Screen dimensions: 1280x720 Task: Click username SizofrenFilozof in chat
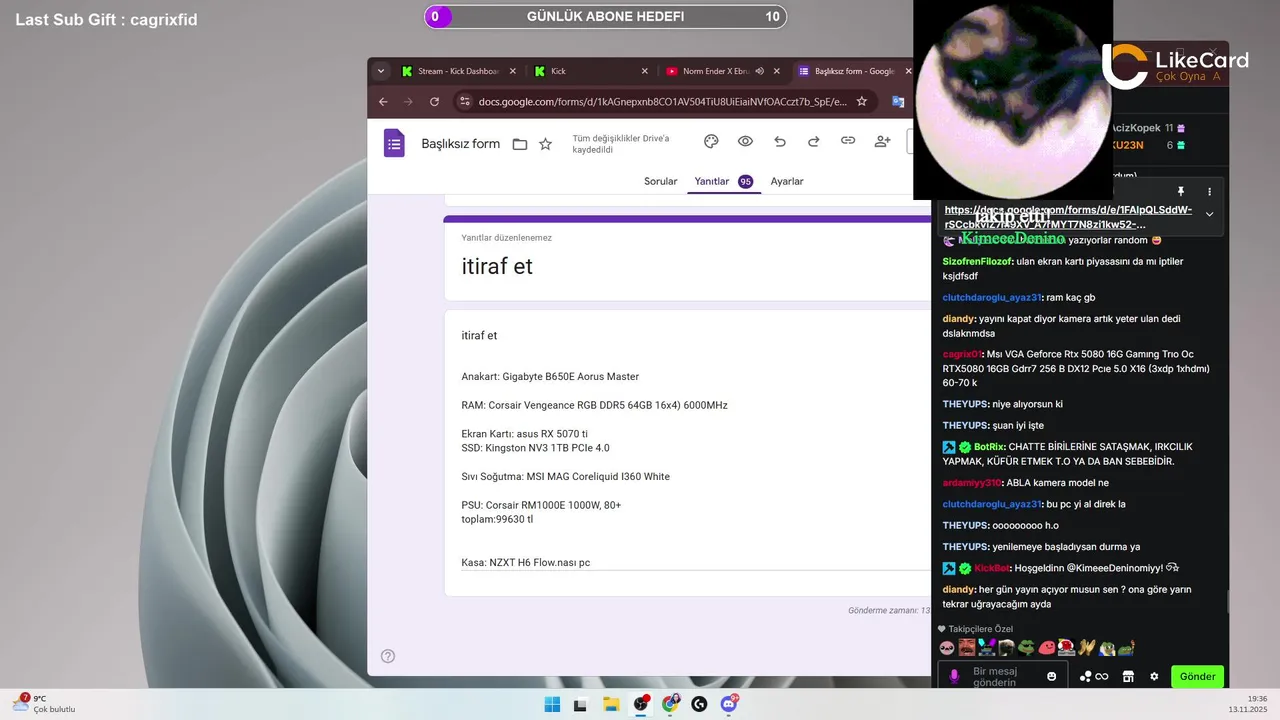[978, 262]
